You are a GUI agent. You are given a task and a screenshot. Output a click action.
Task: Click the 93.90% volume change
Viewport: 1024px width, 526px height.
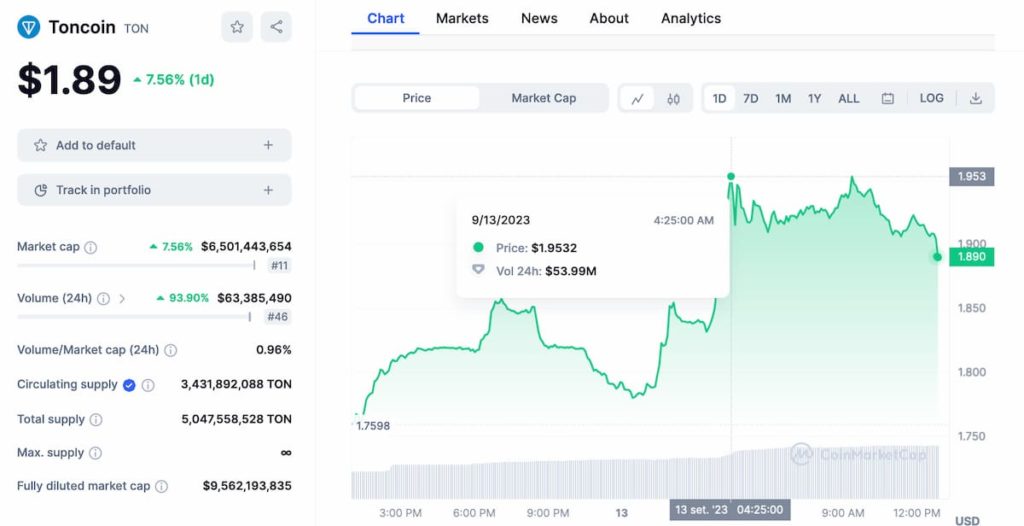(x=183, y=299)
